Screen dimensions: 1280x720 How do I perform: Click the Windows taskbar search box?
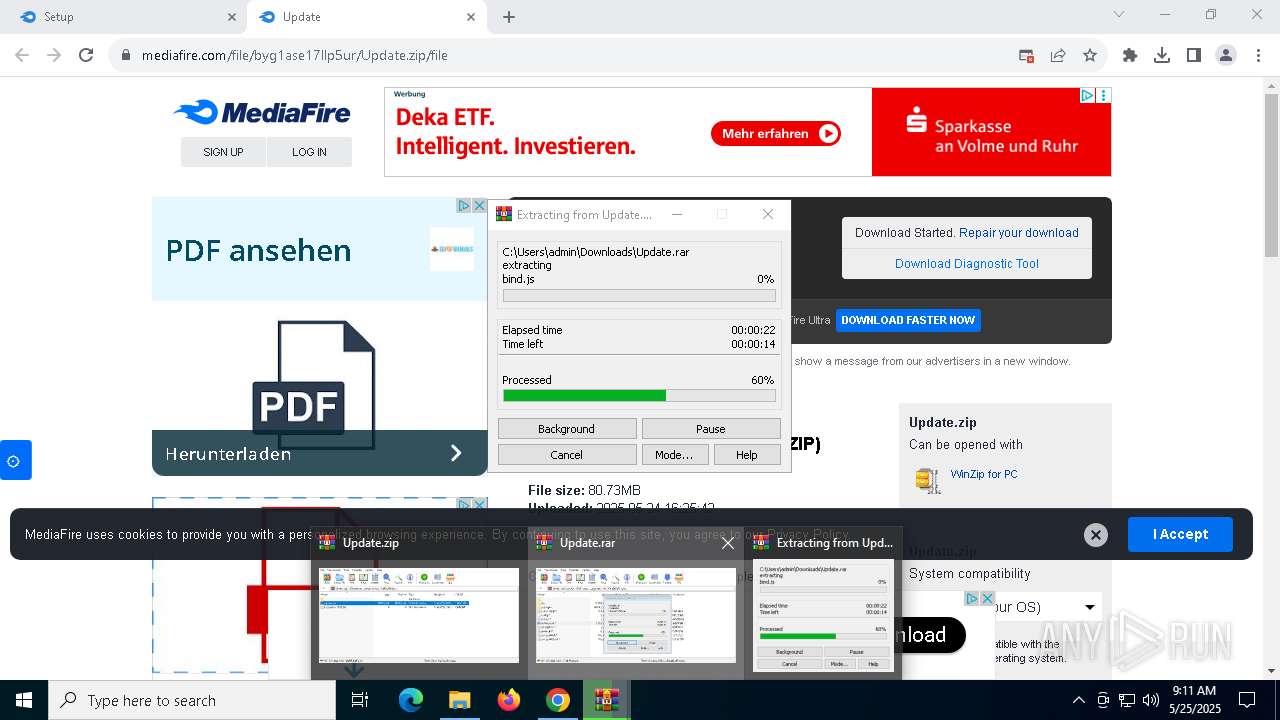coord(192,700)
